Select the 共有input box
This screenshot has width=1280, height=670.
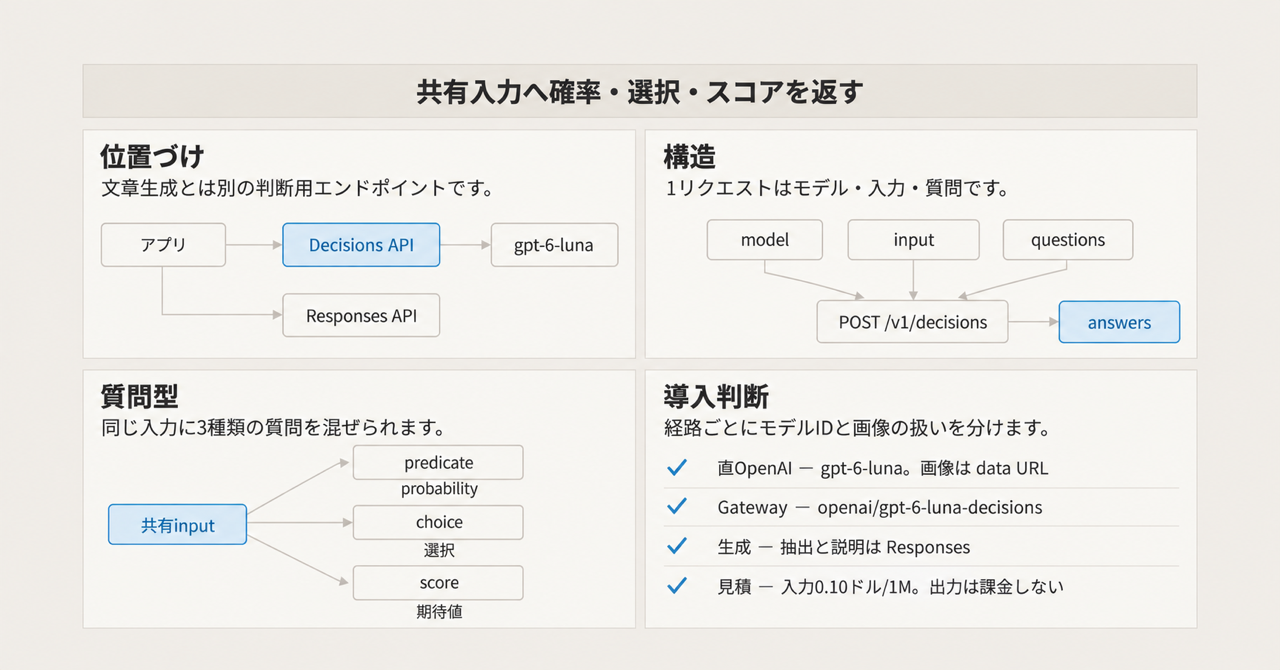[x=177, y=524]
